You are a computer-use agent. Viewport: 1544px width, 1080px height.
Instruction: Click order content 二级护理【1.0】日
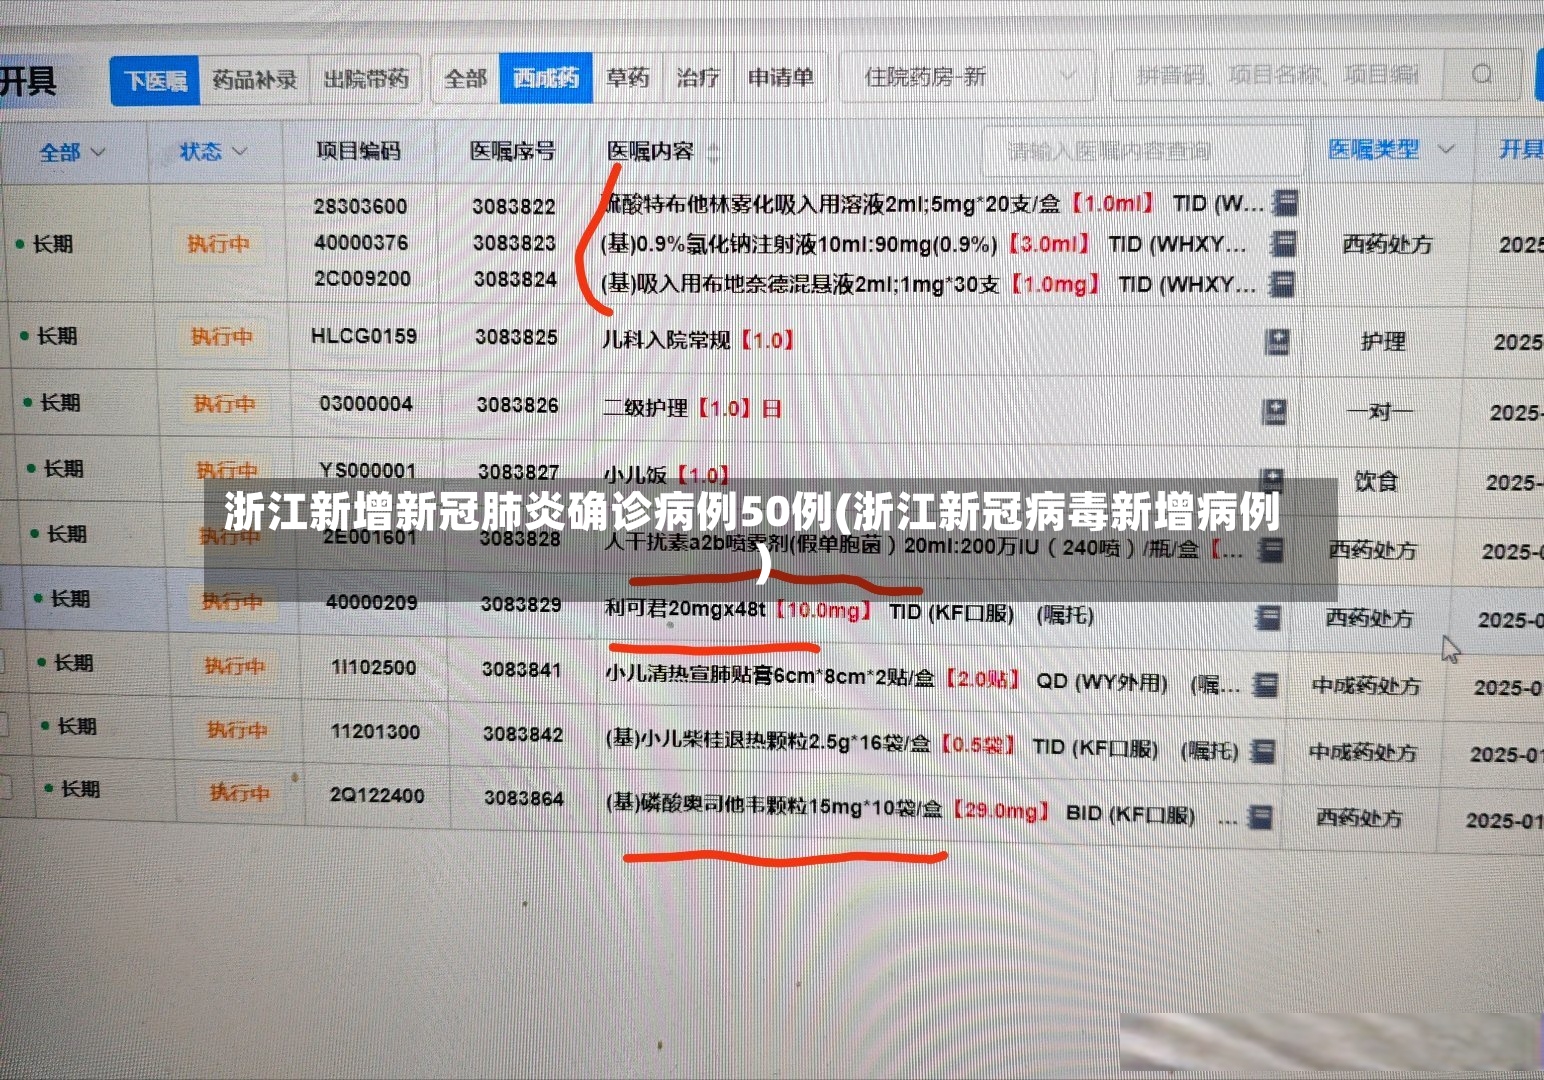click(x=692, y=408)
